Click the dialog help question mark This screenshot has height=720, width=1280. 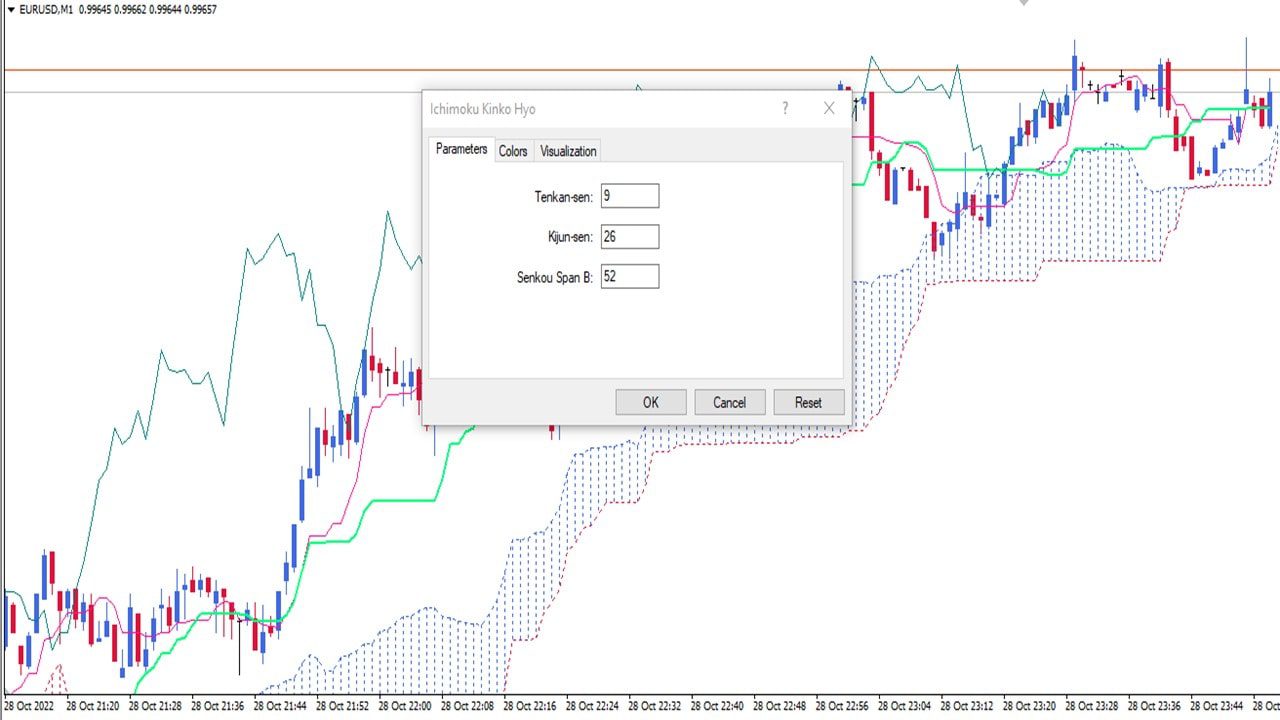tap(785, 108)
